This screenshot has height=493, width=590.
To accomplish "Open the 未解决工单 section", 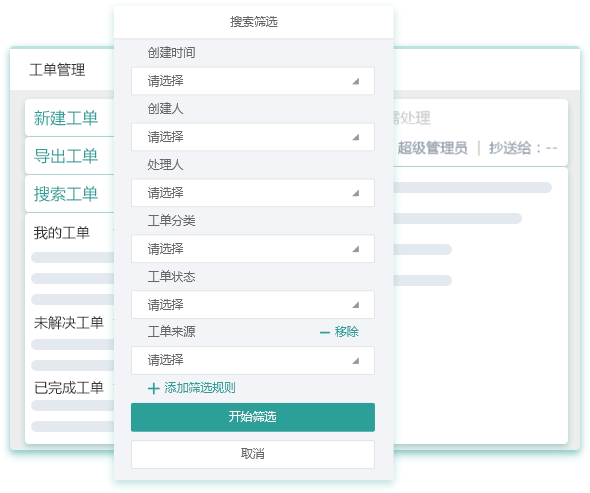I will tap(68, 323).
